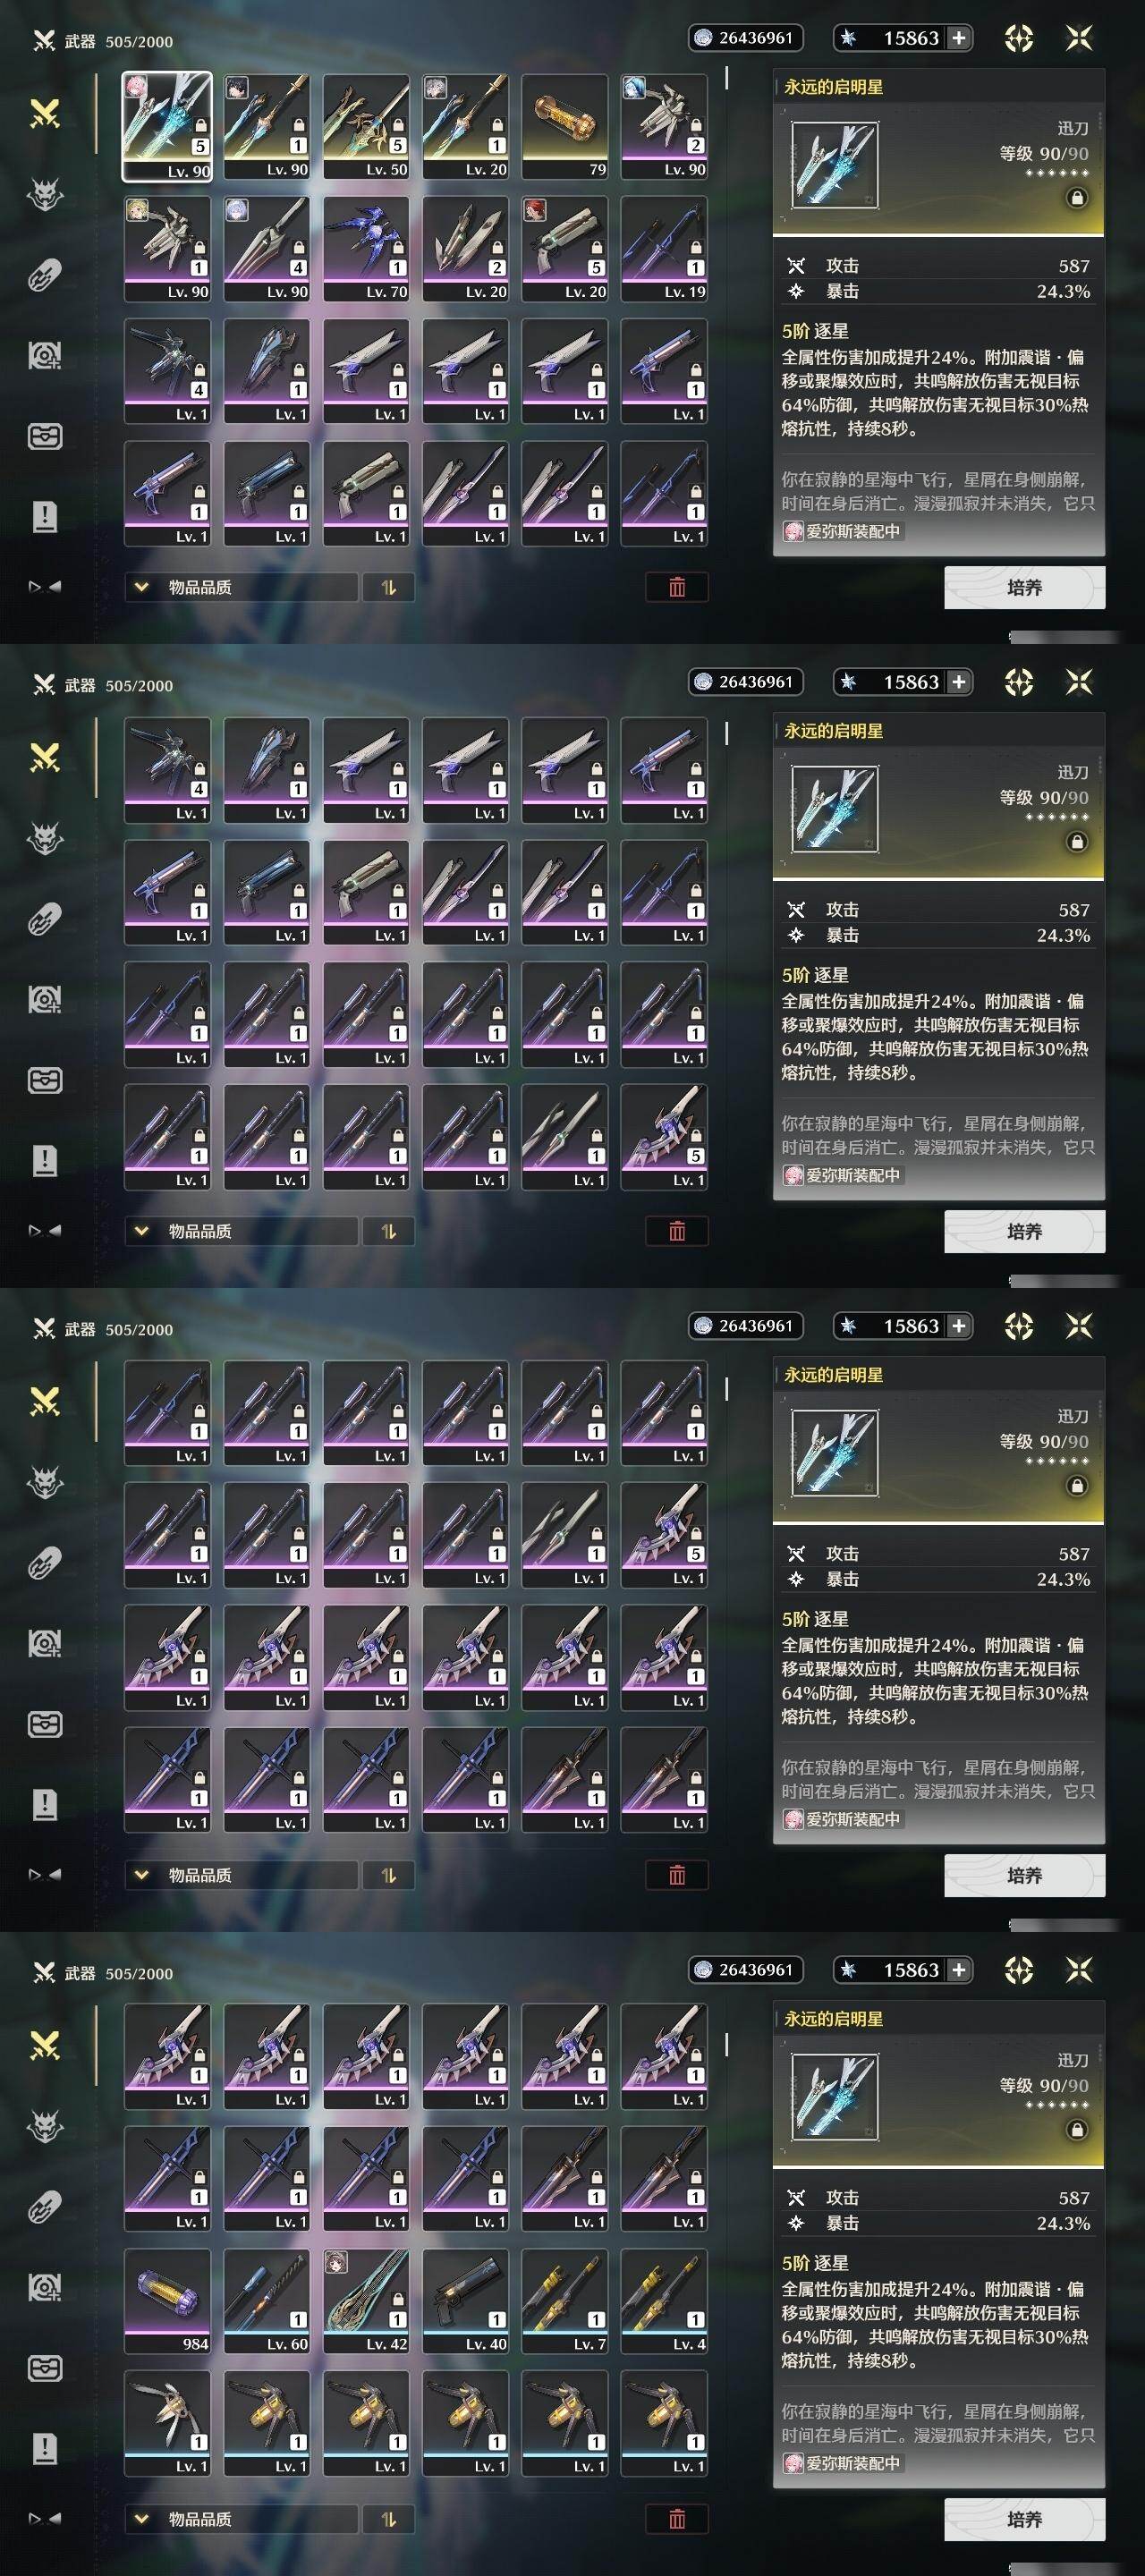Screen dimensions: 1145x2576
Task: Toggle the lock on the Lv. 70 weapon
Action: [398, 248]
